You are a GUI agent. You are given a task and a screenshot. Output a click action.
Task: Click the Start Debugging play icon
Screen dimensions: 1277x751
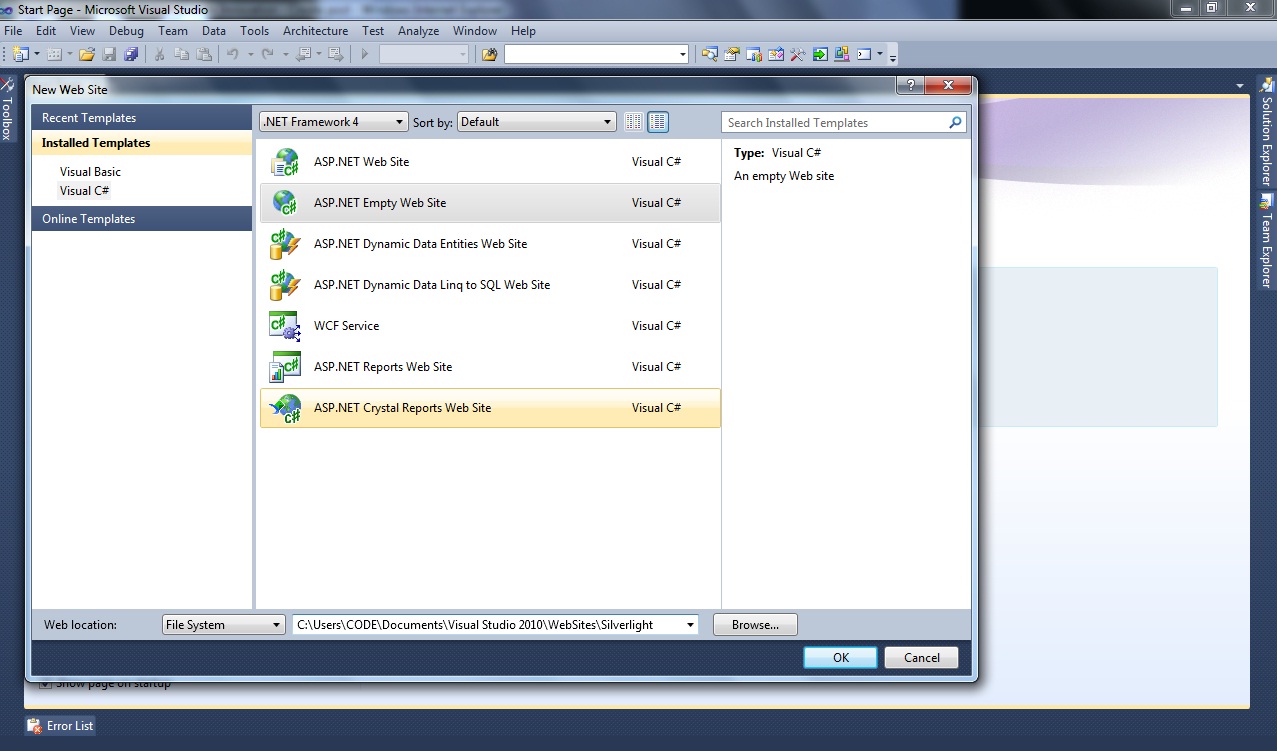point(365,54)
